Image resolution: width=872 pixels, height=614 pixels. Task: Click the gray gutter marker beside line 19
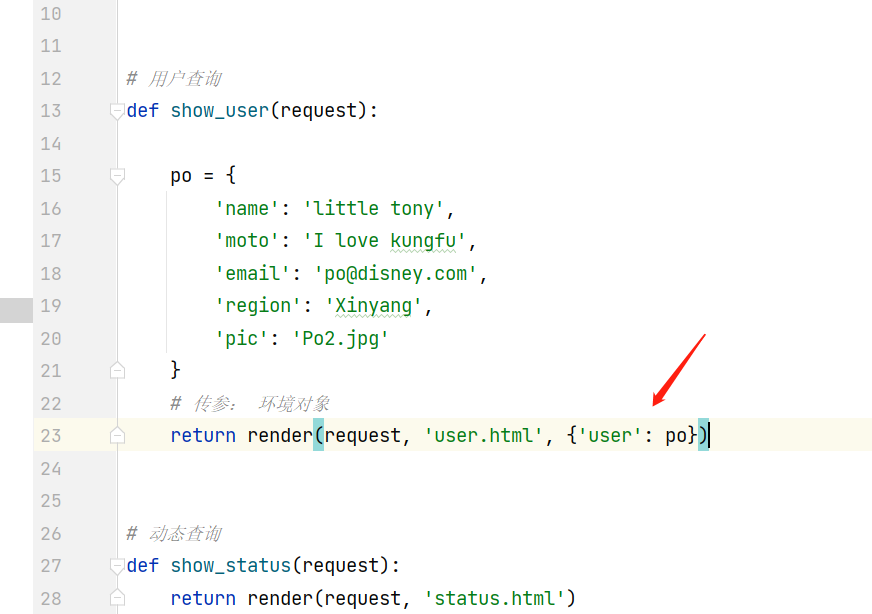pos(16,310)
